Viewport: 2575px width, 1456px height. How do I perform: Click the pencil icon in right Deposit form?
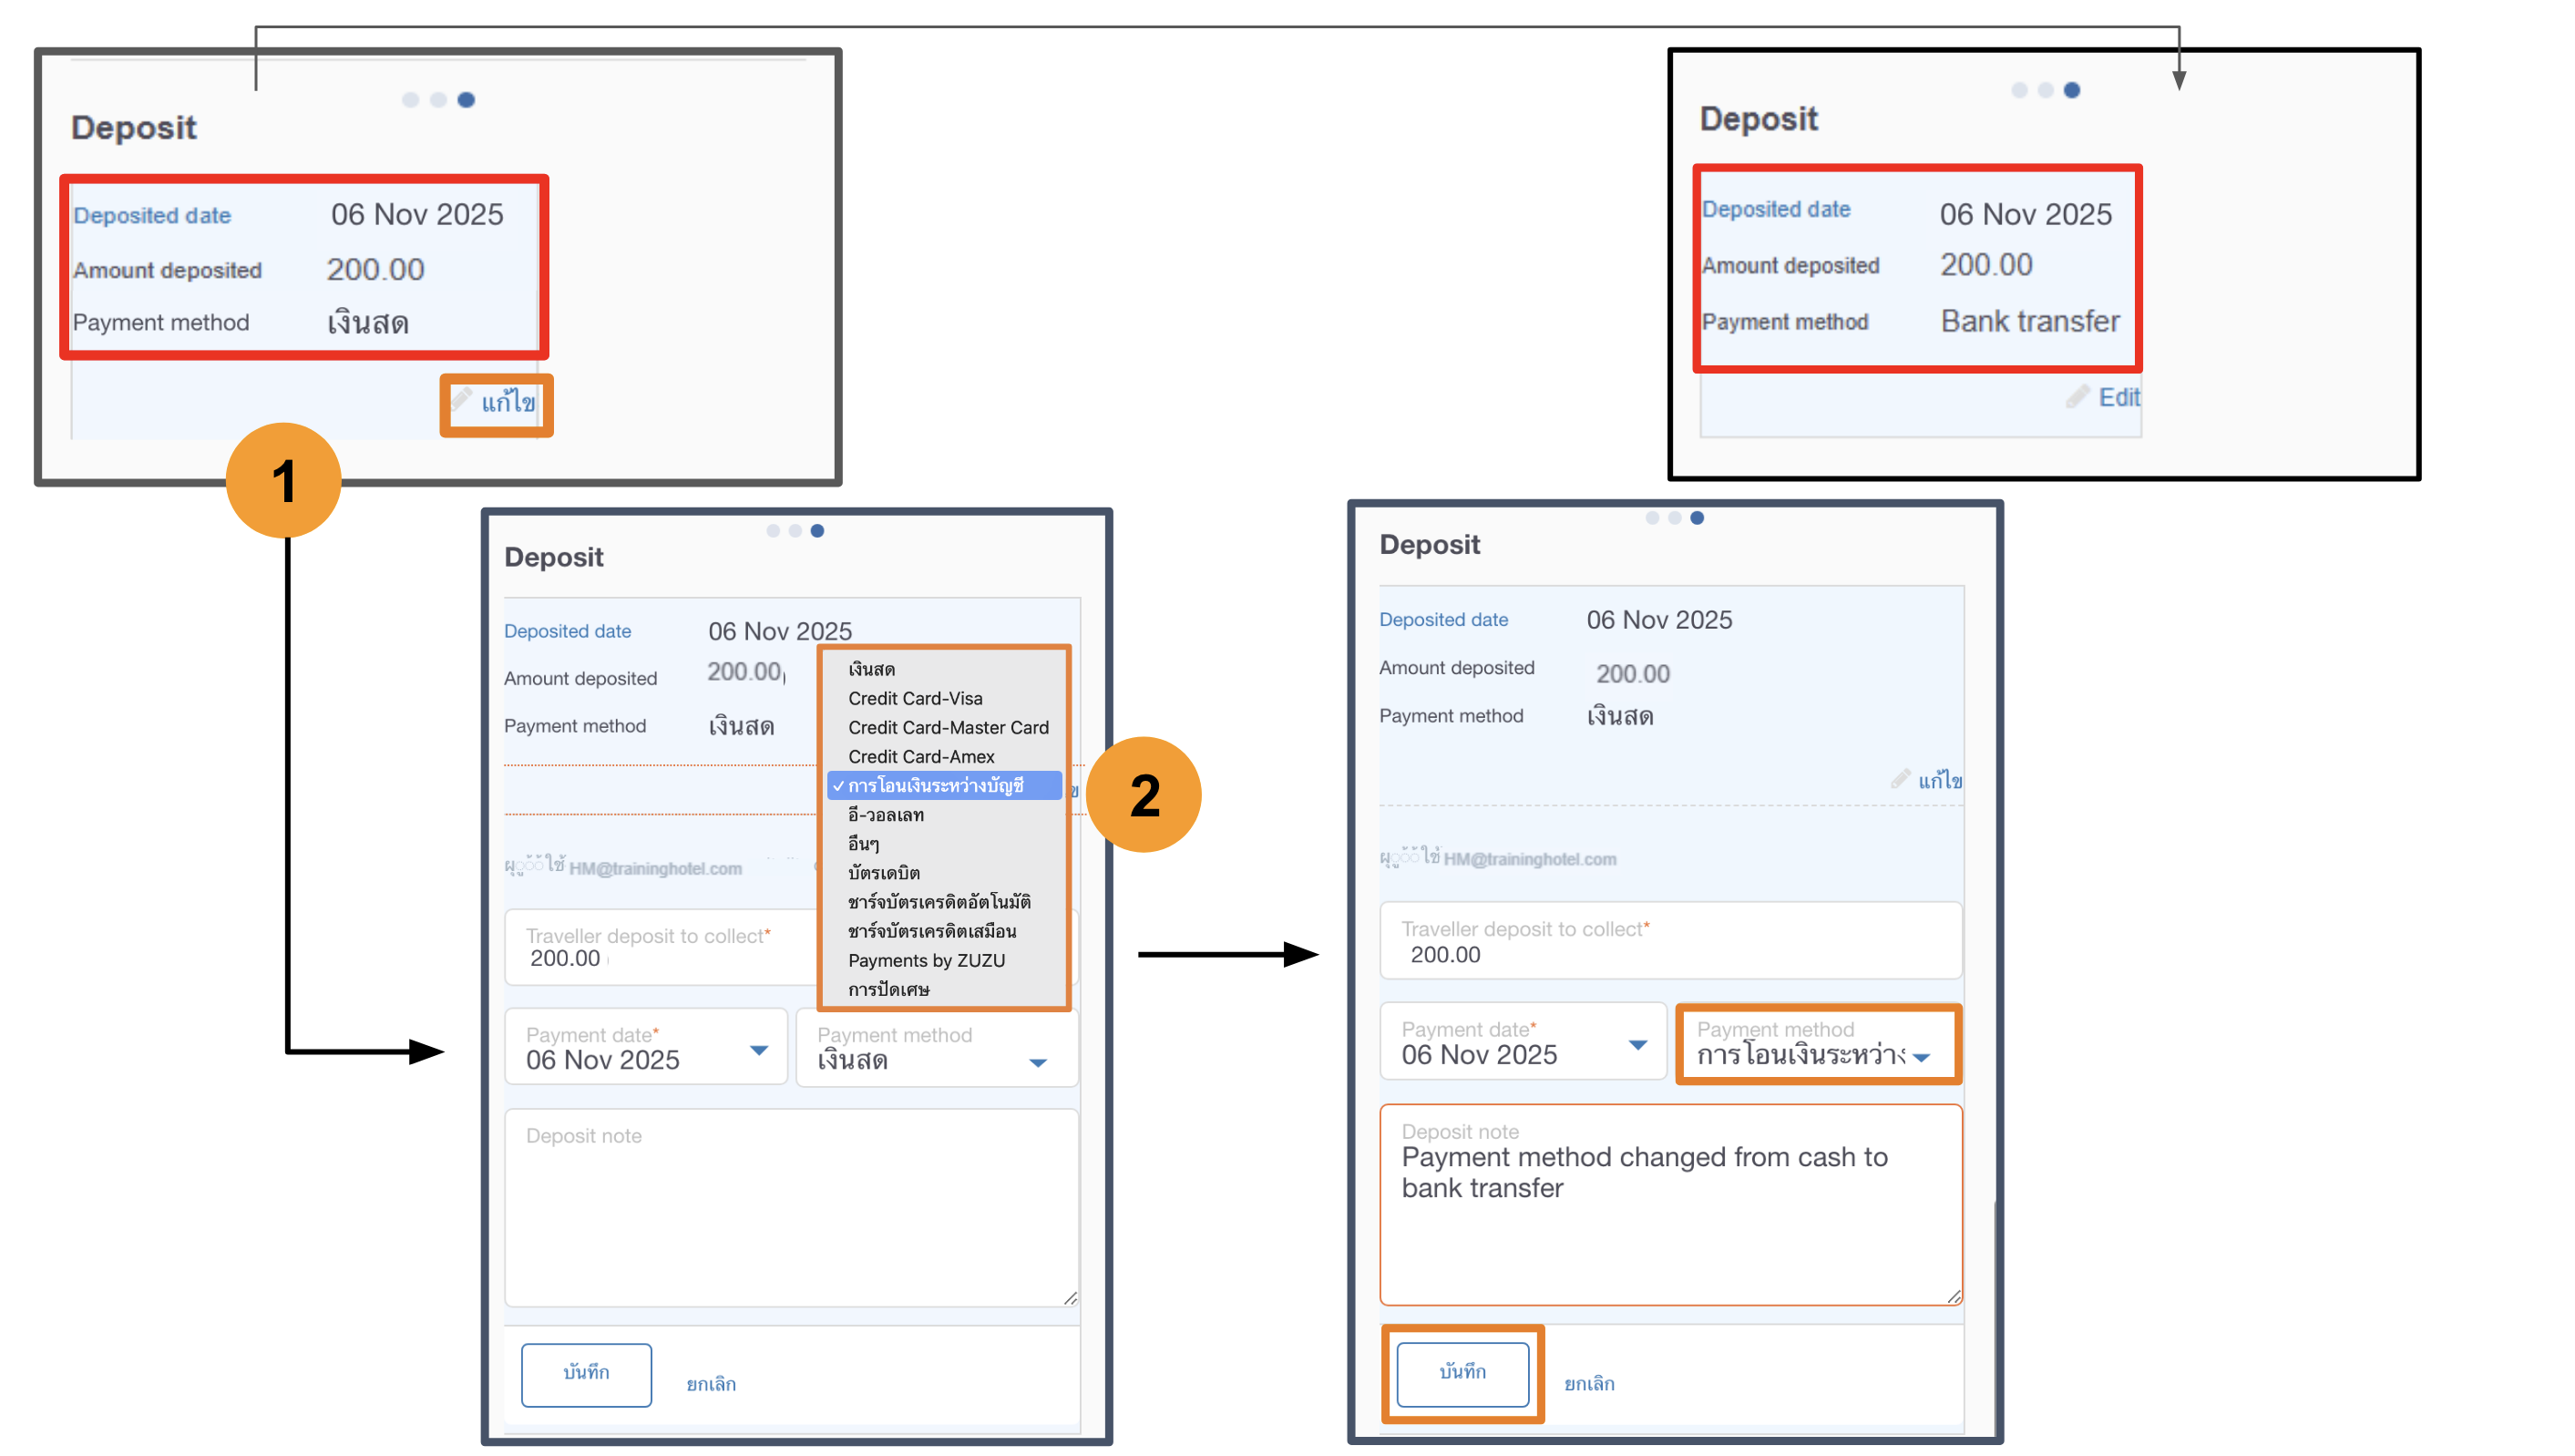pos(1900,779)
